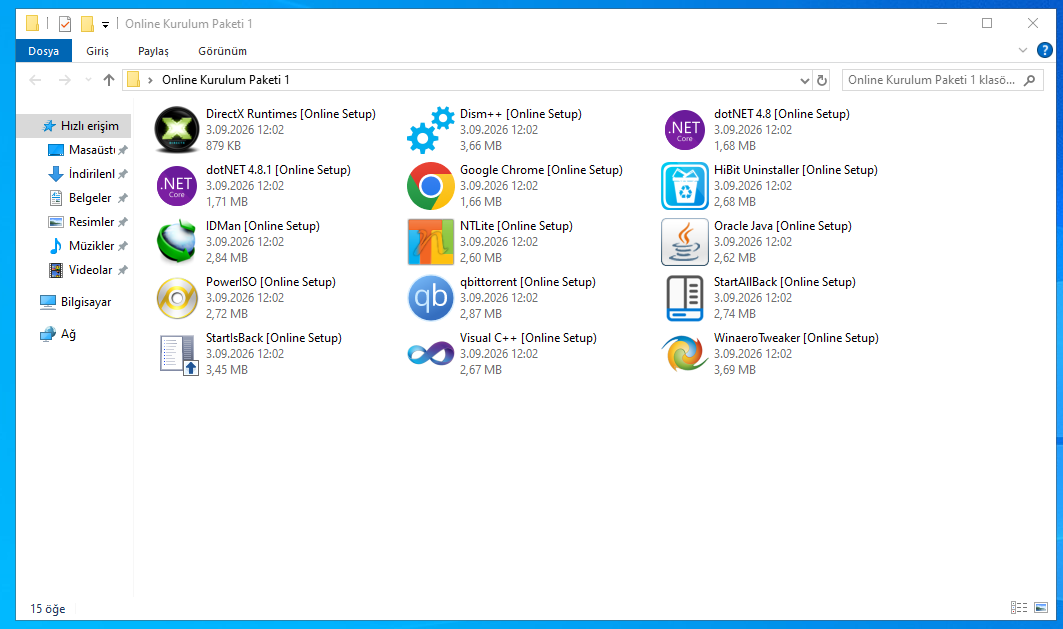
Task: Select the qbittorrent qb icon
Action: pyautogui.click(x=430, y=298)
